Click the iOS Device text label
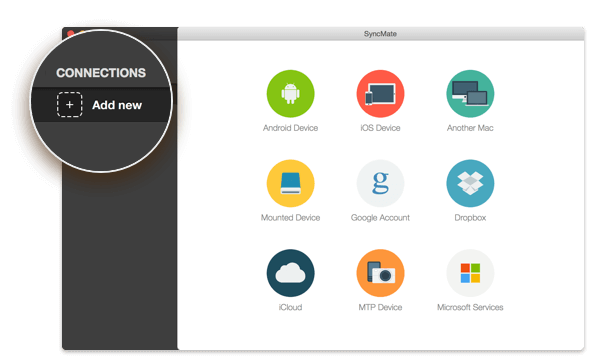Image resolution: width=600 pixels, height=360 pixels. (380, 128)
